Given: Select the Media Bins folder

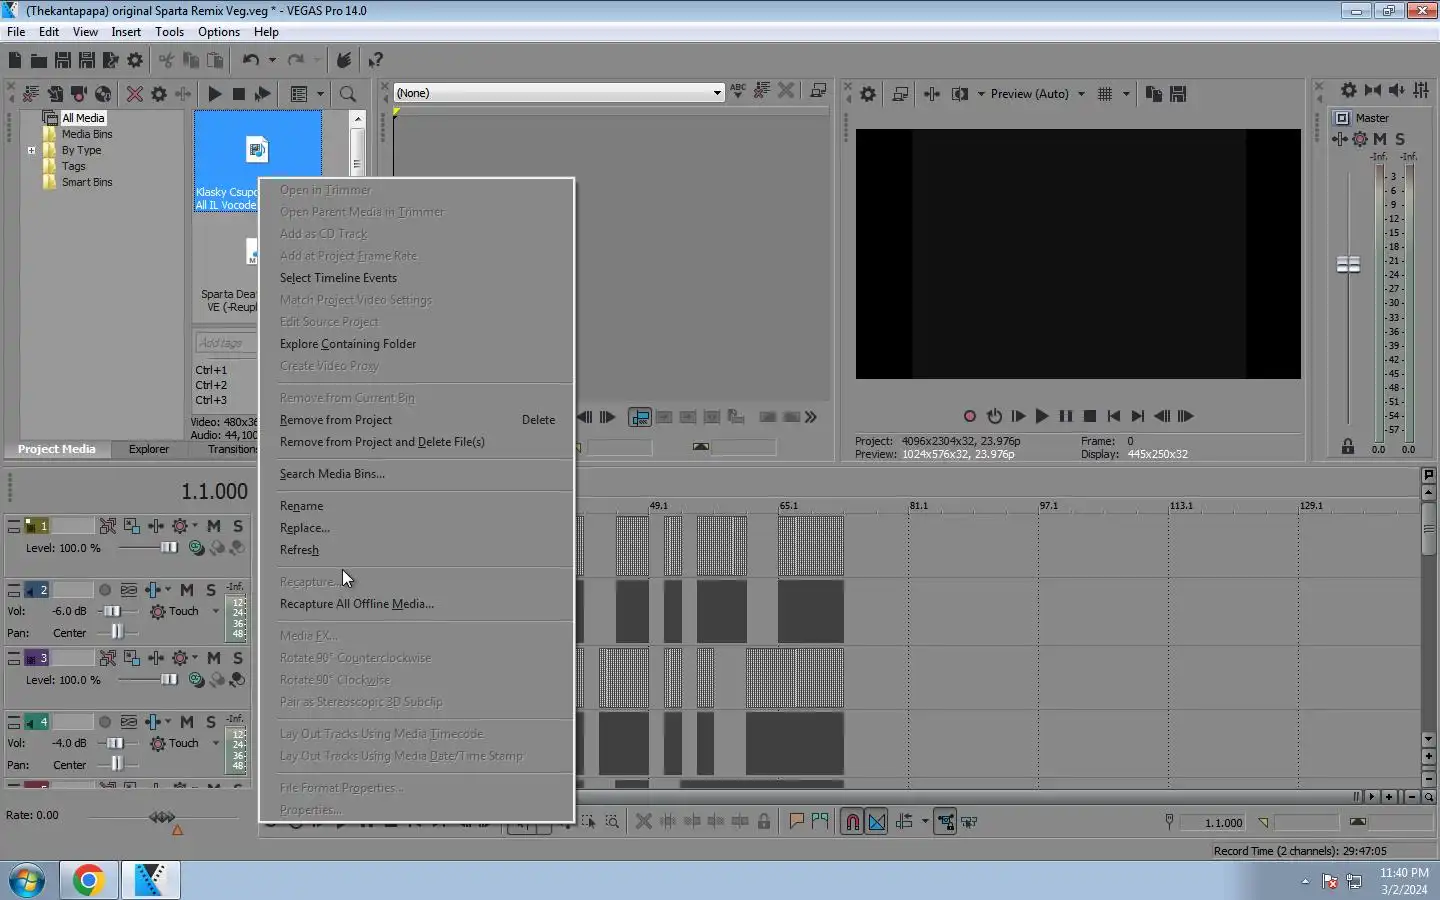Looking at the screenshot, I should 87,134.
